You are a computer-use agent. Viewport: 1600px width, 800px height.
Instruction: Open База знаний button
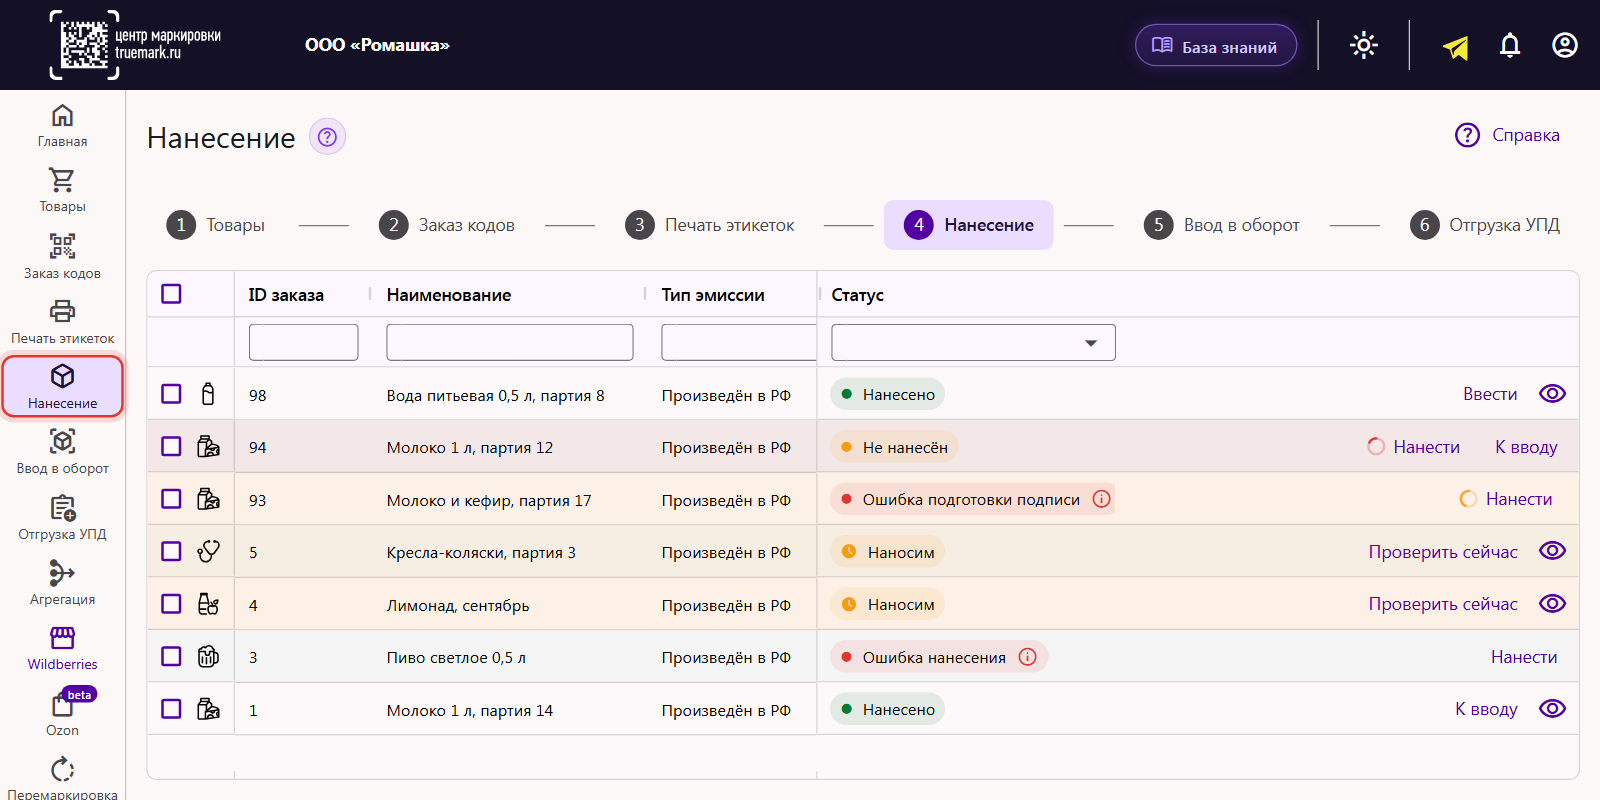(1216, 46)
